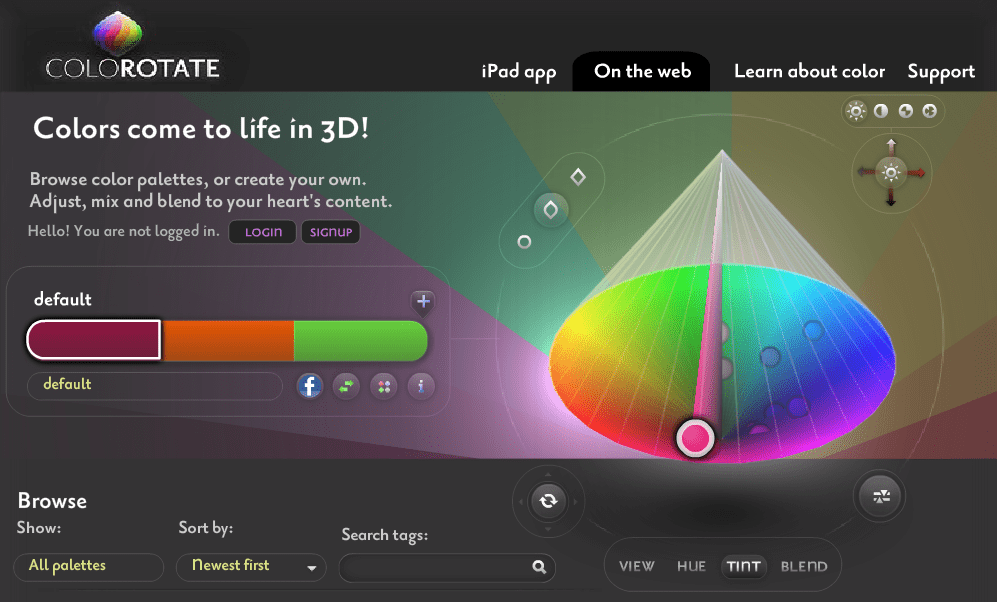Click the Facebook share icon
Image resolution: width=997 pixels, height=602 pixels.
click(x=309, y=386)
